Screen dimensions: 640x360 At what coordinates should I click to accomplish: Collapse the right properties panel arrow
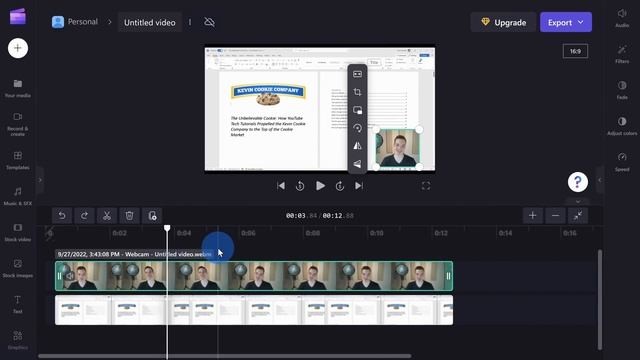point(600,180)
